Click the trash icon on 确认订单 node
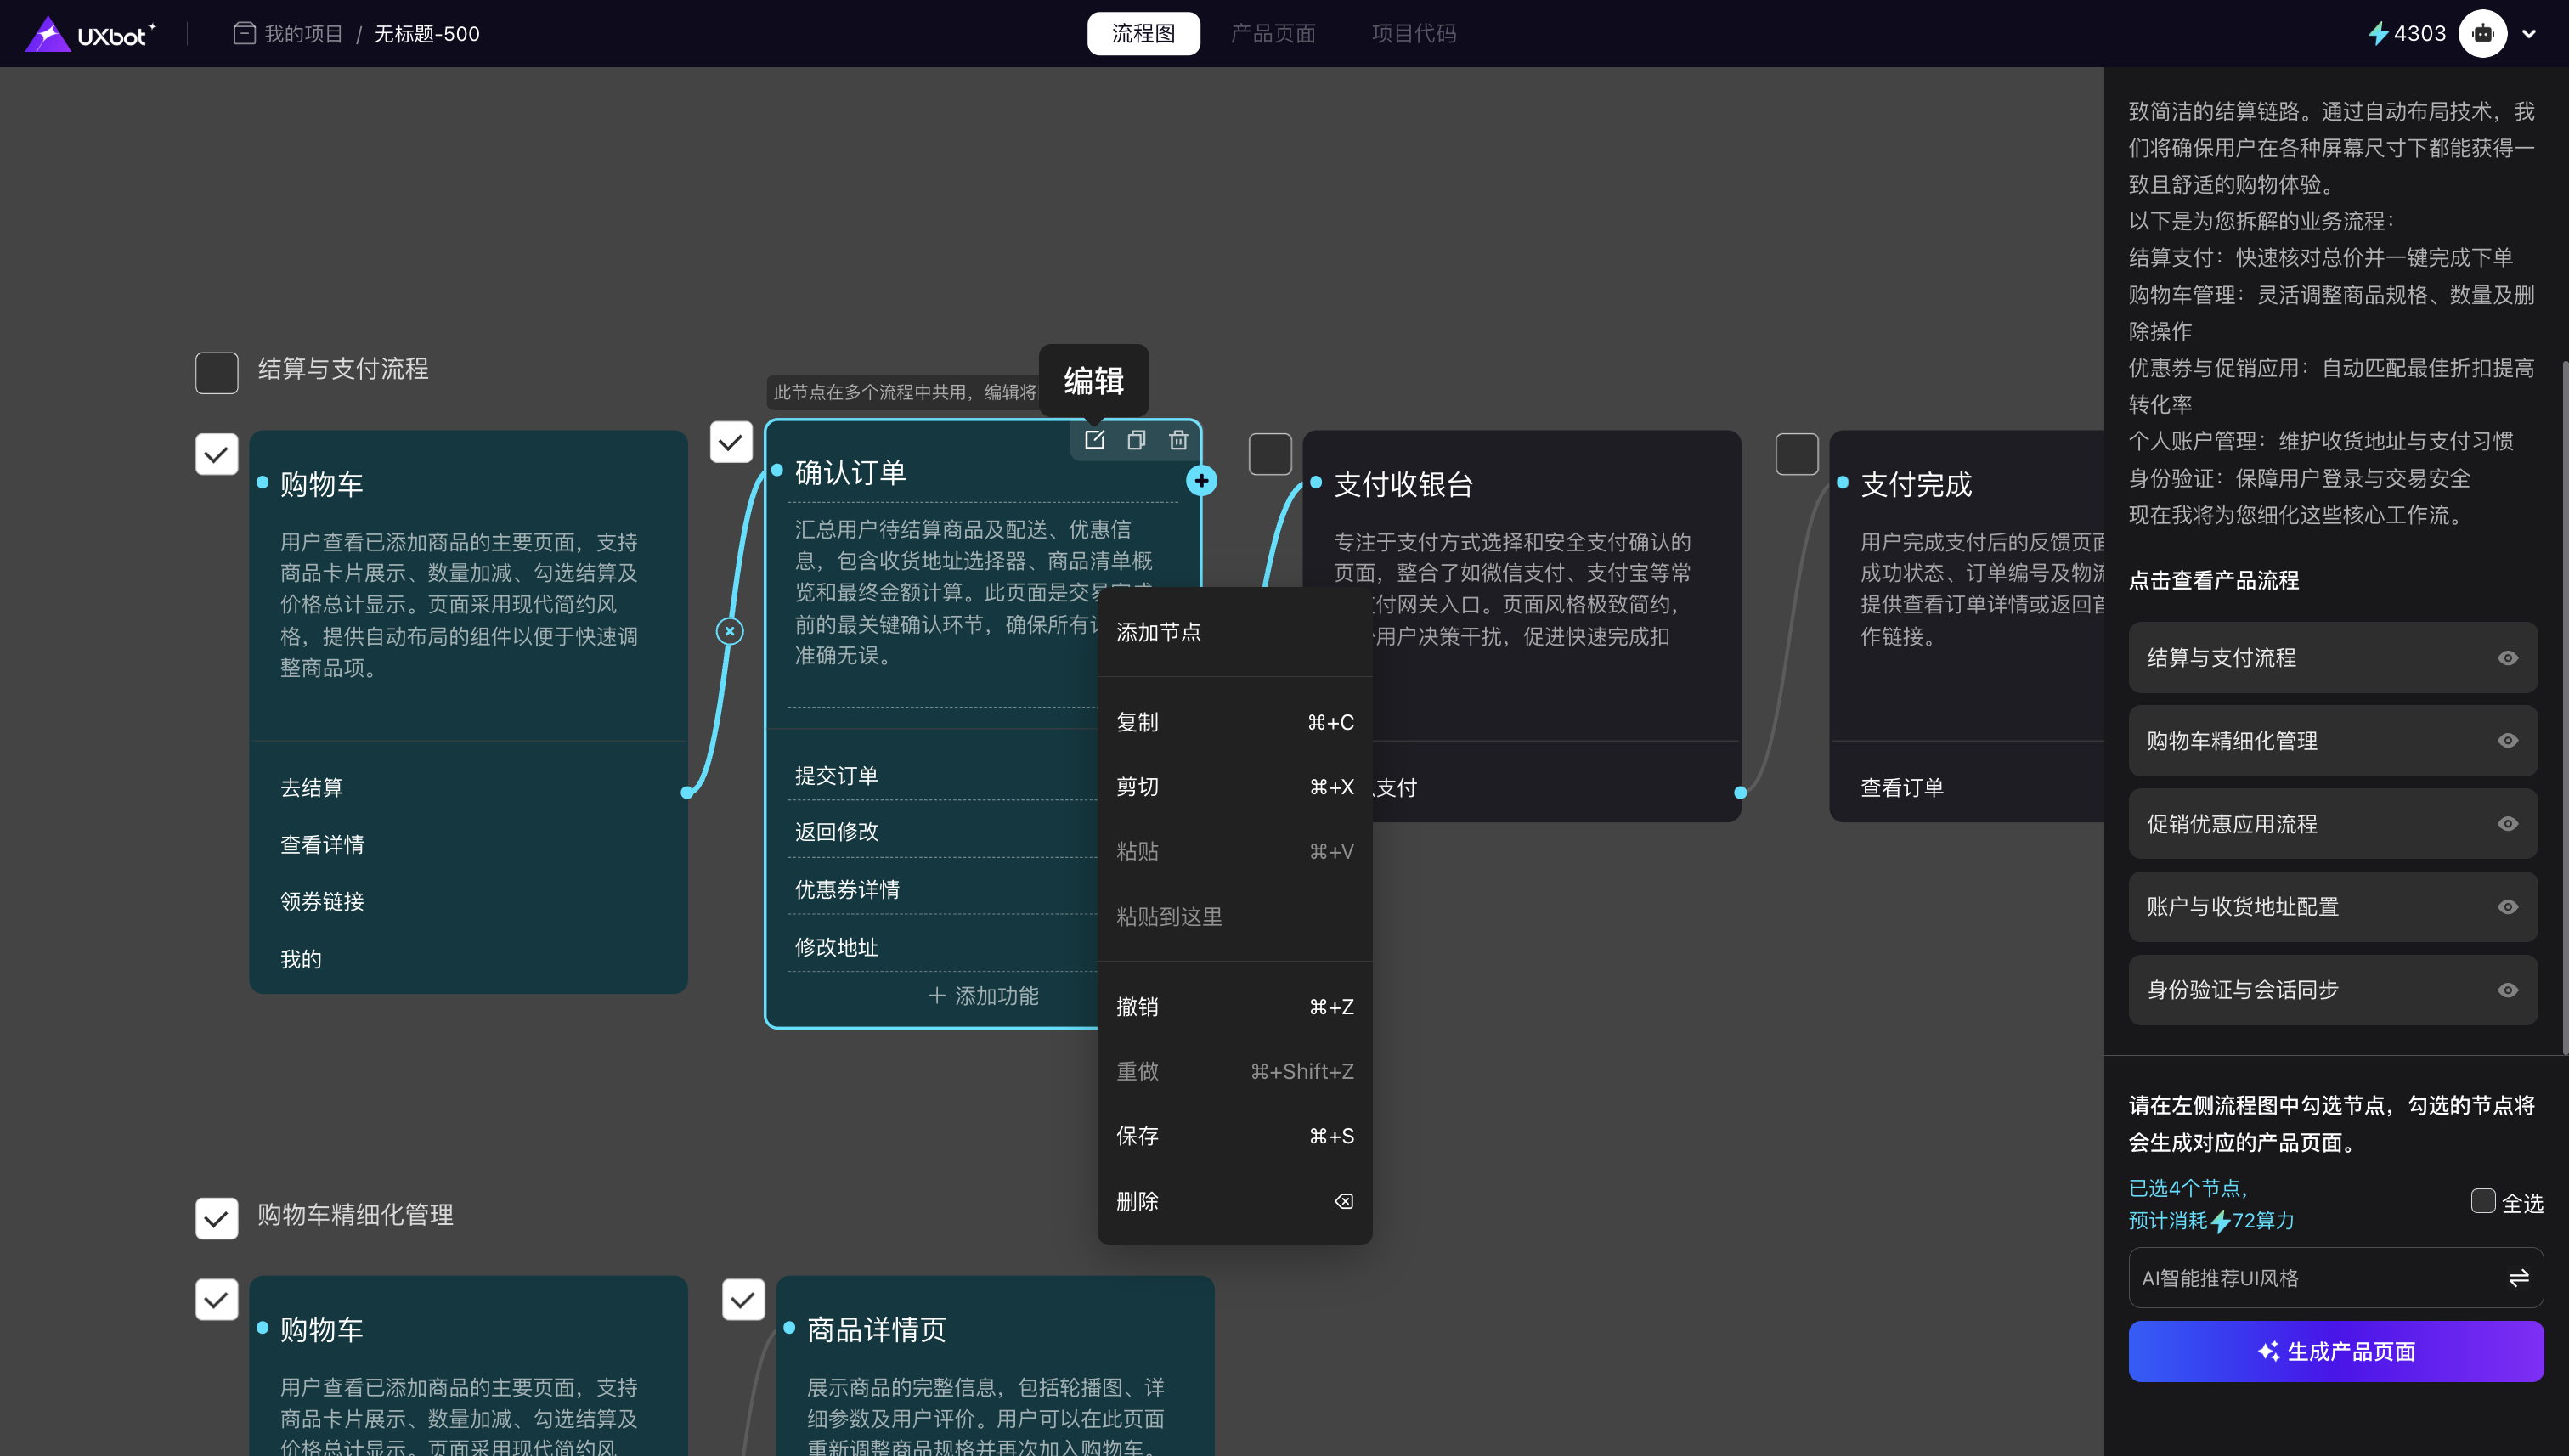 pyautogui.click(x=1178, y=440)
